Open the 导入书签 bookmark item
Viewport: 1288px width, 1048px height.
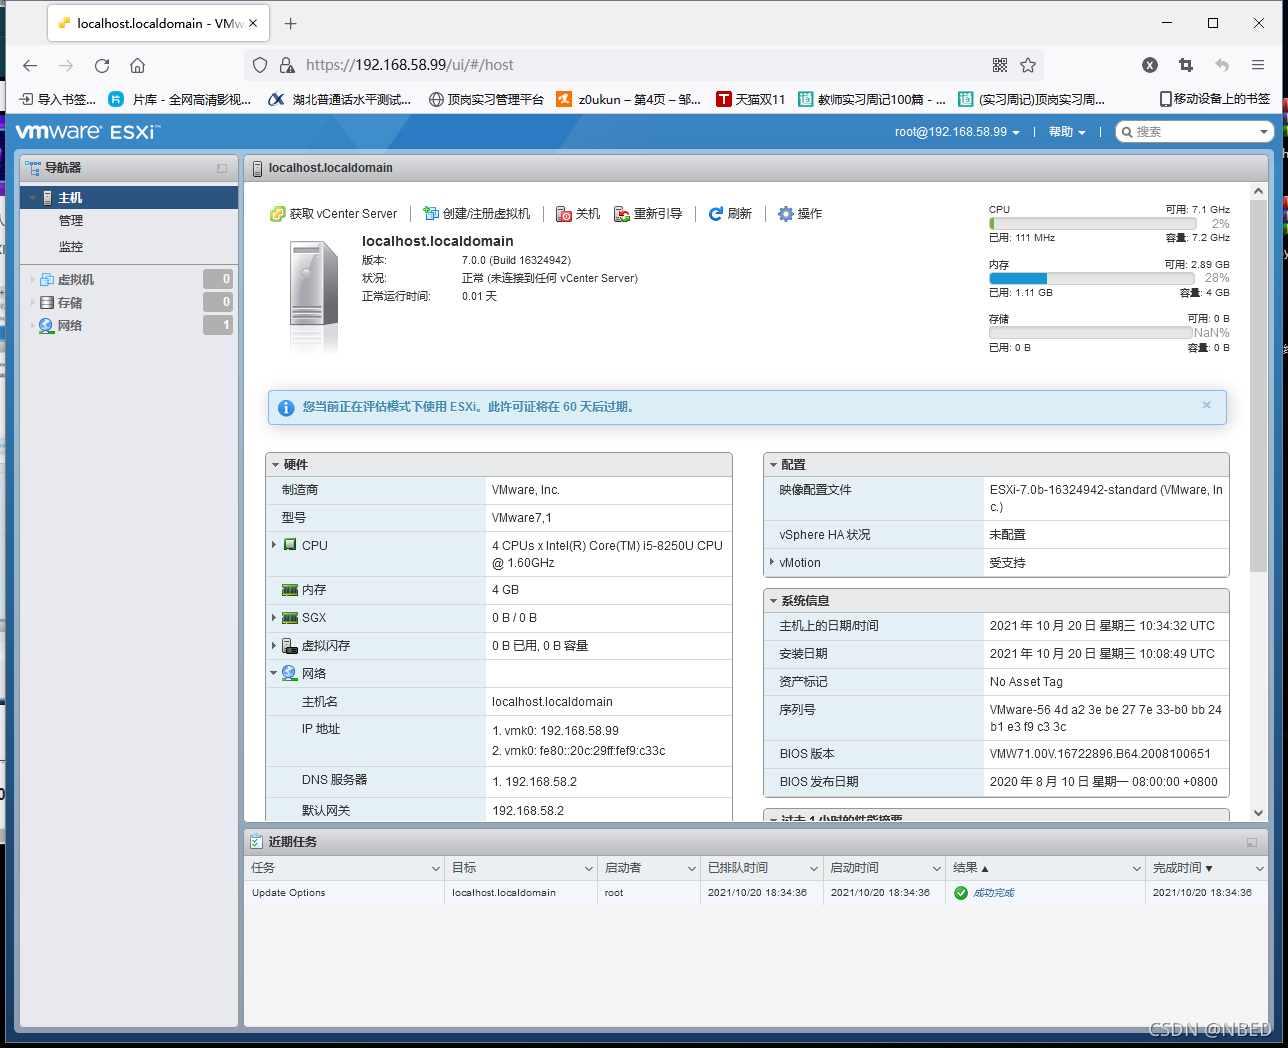(58, 99)
